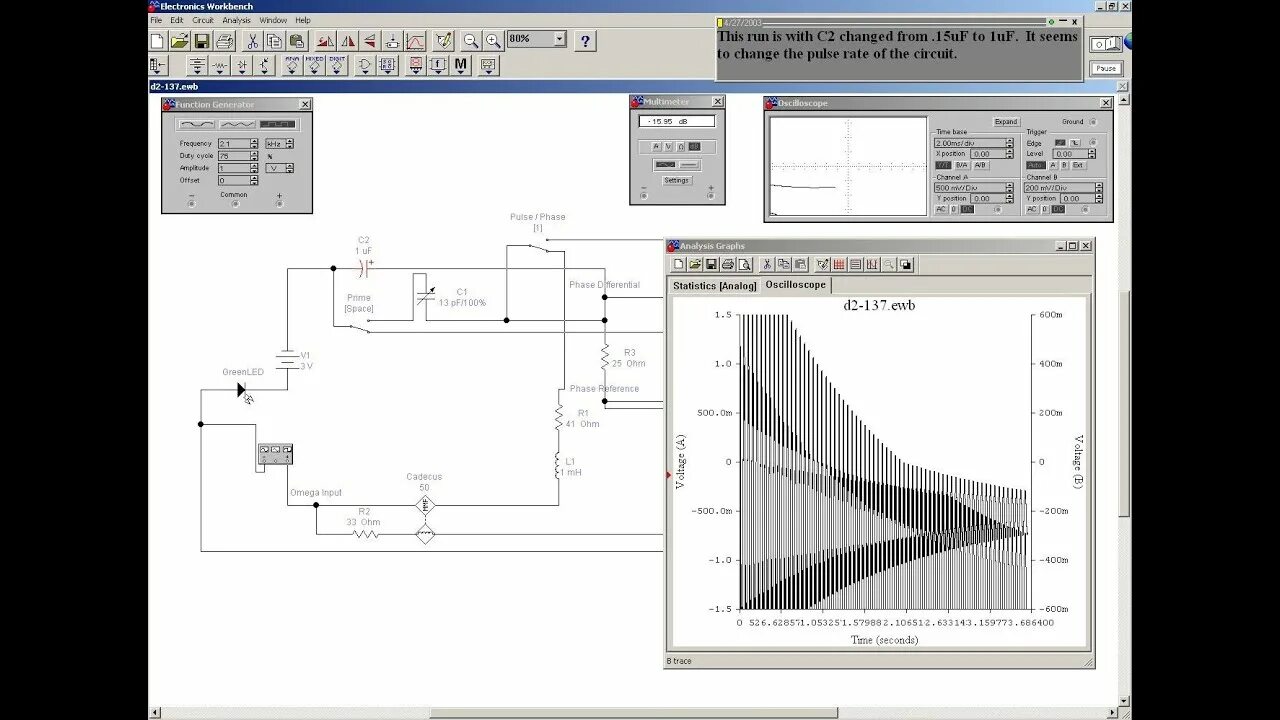Screen dimensions: 1280x720
Task: Change oscilloscope time base 2.00ms/div spinner
Action: (x=1010, y=143)
